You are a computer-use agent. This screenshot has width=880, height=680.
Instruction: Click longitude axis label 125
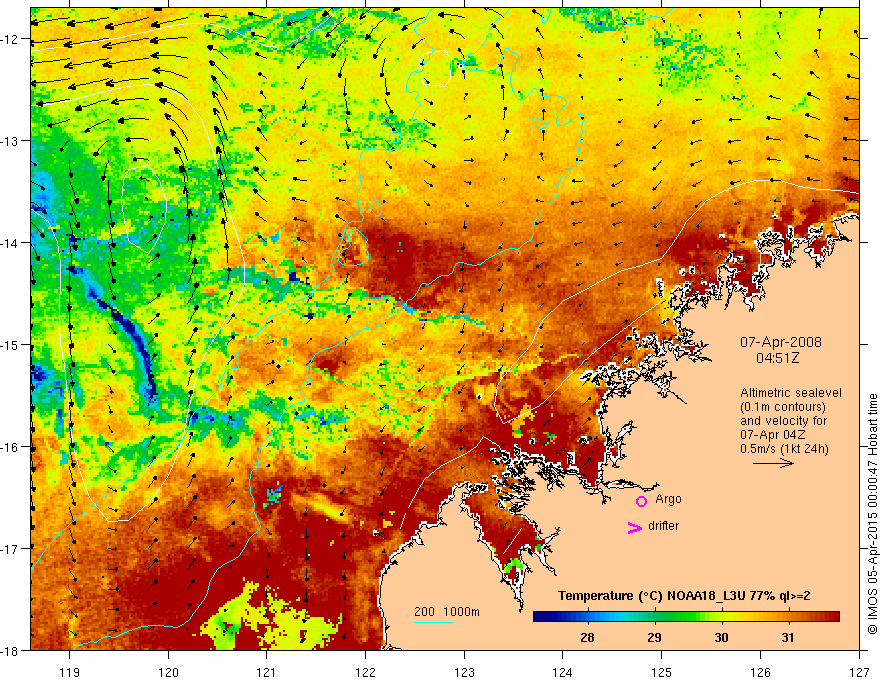click(662, 672)
